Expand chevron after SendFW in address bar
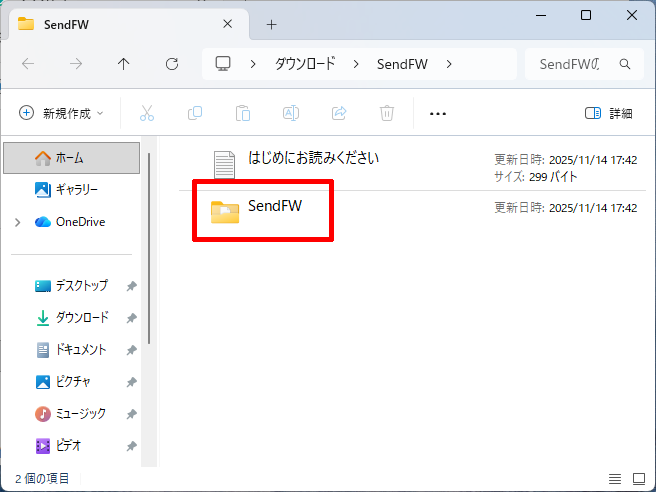Image resolution: width=656 pixels, height=492 pixels. 449,64
